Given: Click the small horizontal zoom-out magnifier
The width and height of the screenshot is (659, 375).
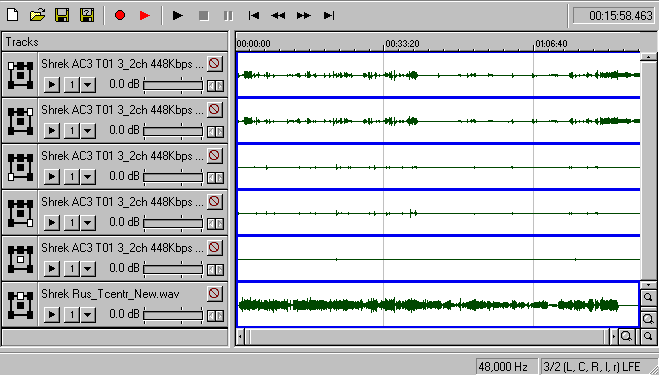Looking at the screenshot, I should (648, 336).
